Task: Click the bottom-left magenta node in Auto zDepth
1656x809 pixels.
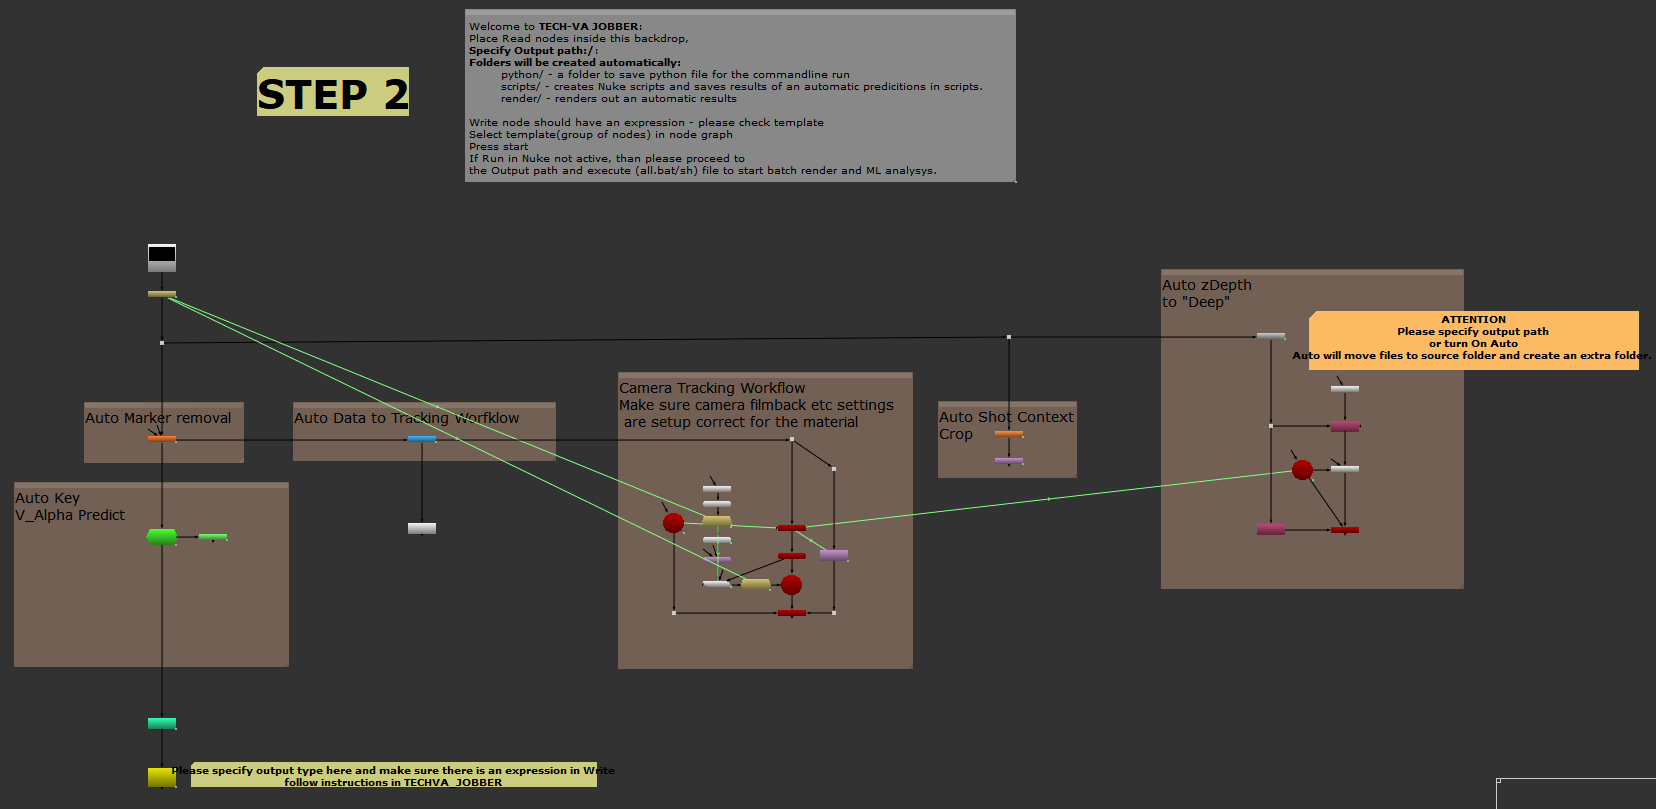Action: click(x=1271, y=529)
